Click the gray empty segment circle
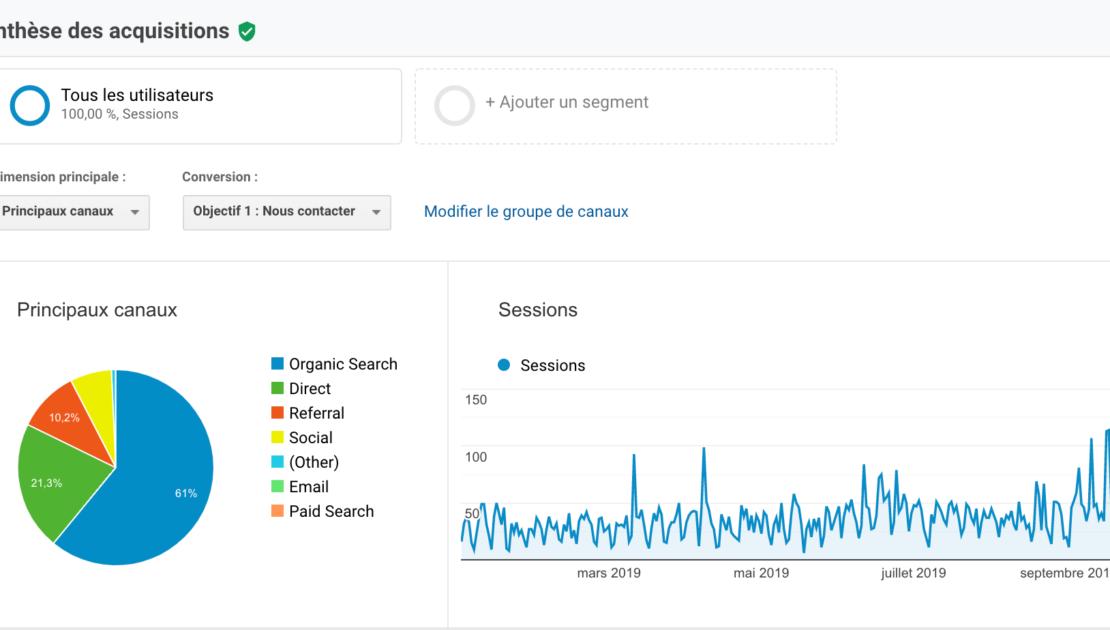 (455, 105)
